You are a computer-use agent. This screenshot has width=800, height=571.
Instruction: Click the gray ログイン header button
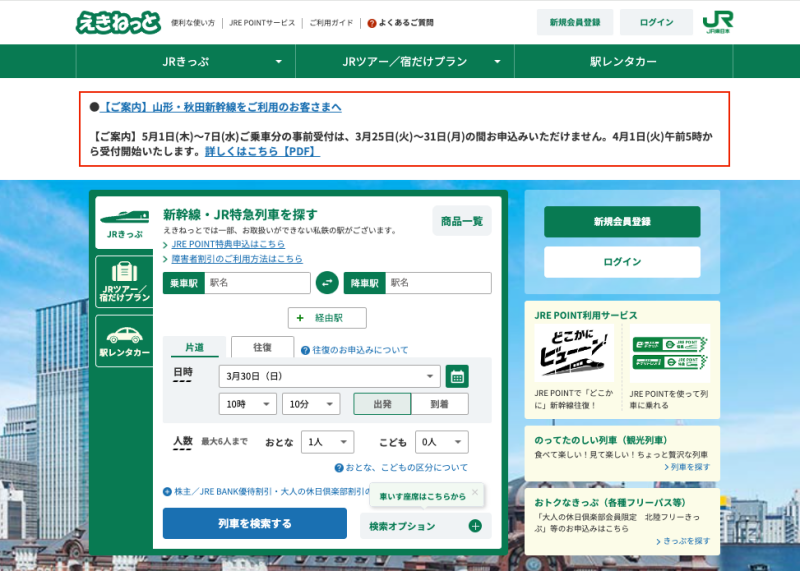657,22
